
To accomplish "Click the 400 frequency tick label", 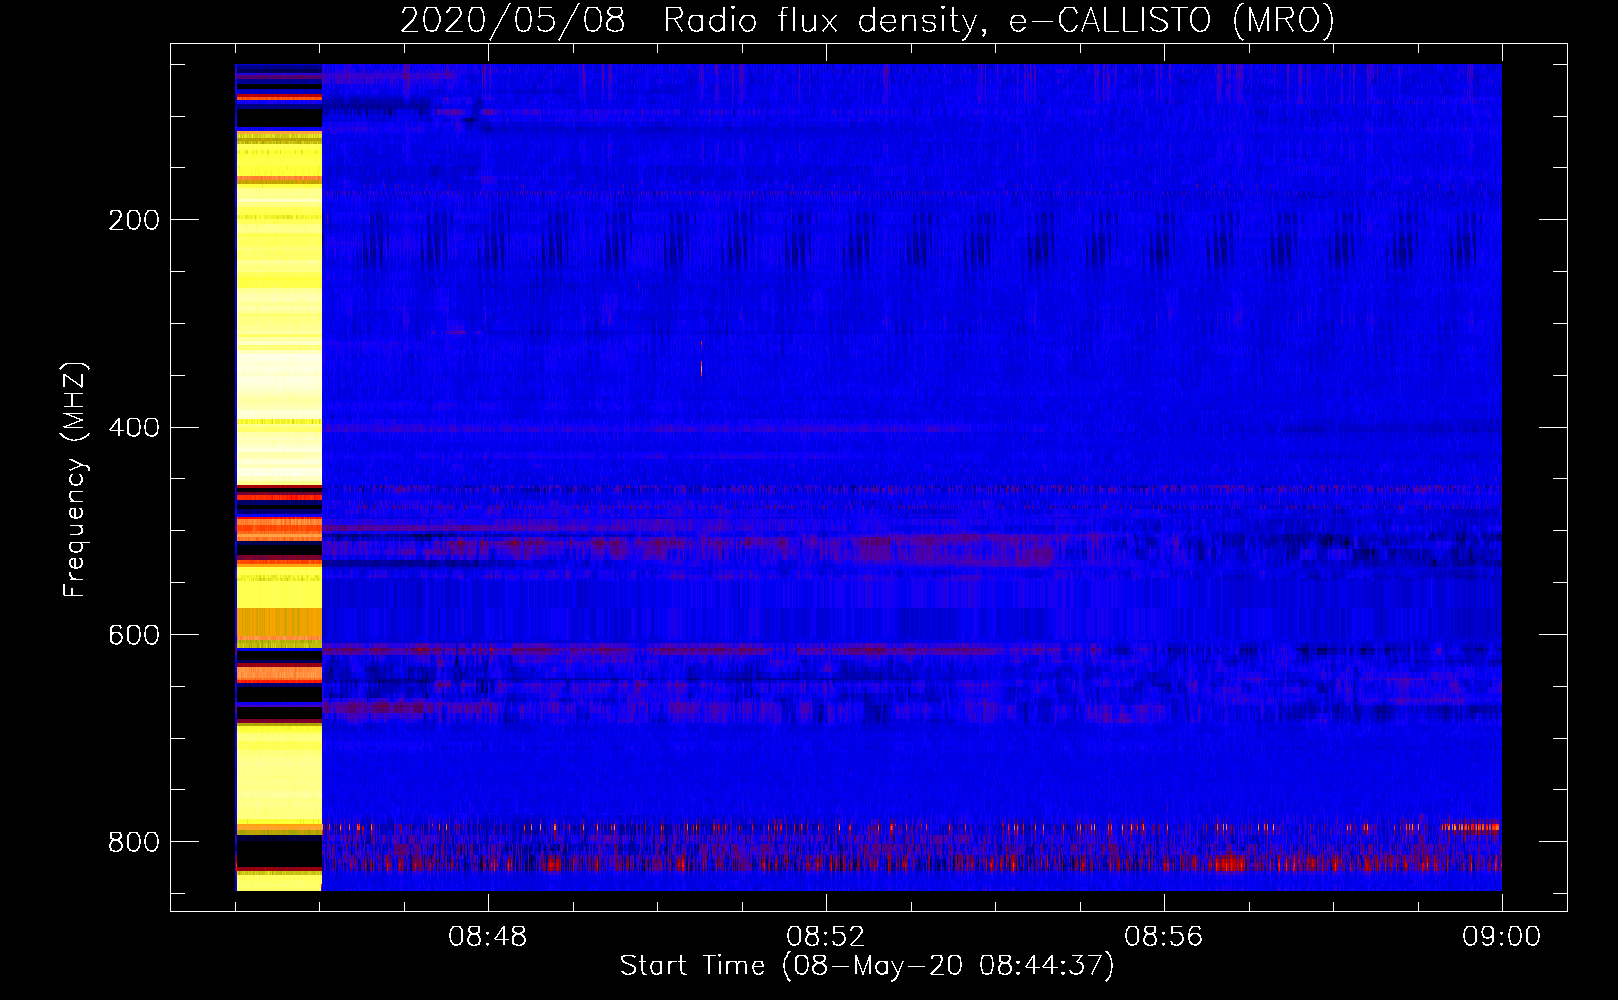I will coord(133,428).
